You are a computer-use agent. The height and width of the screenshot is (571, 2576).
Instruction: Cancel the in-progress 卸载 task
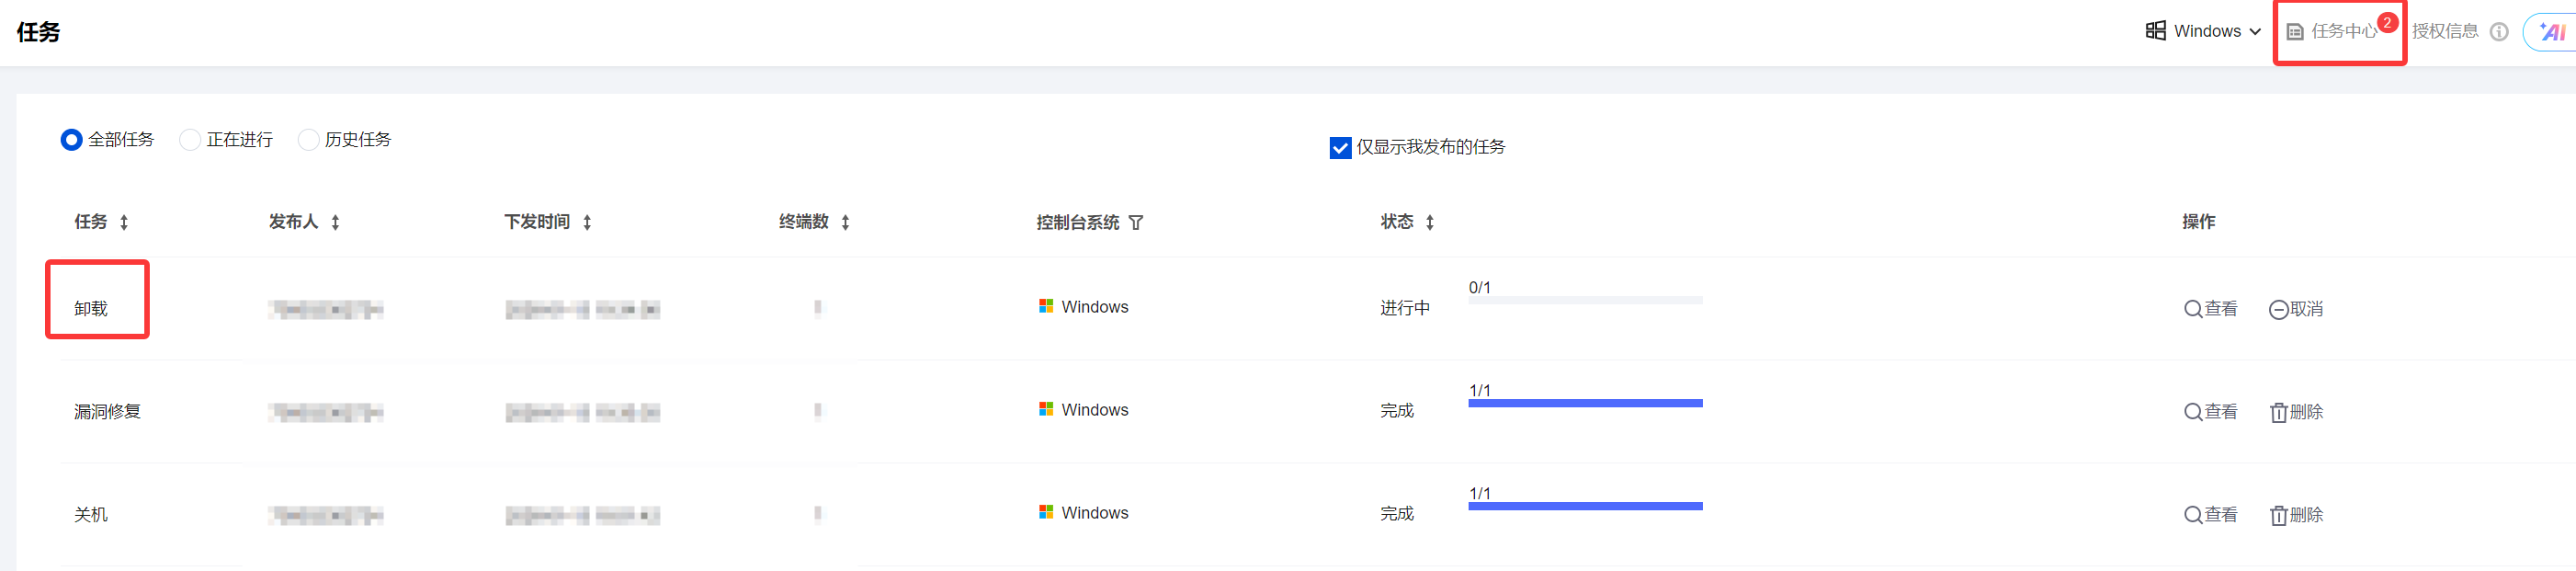tap(2296, 309)
